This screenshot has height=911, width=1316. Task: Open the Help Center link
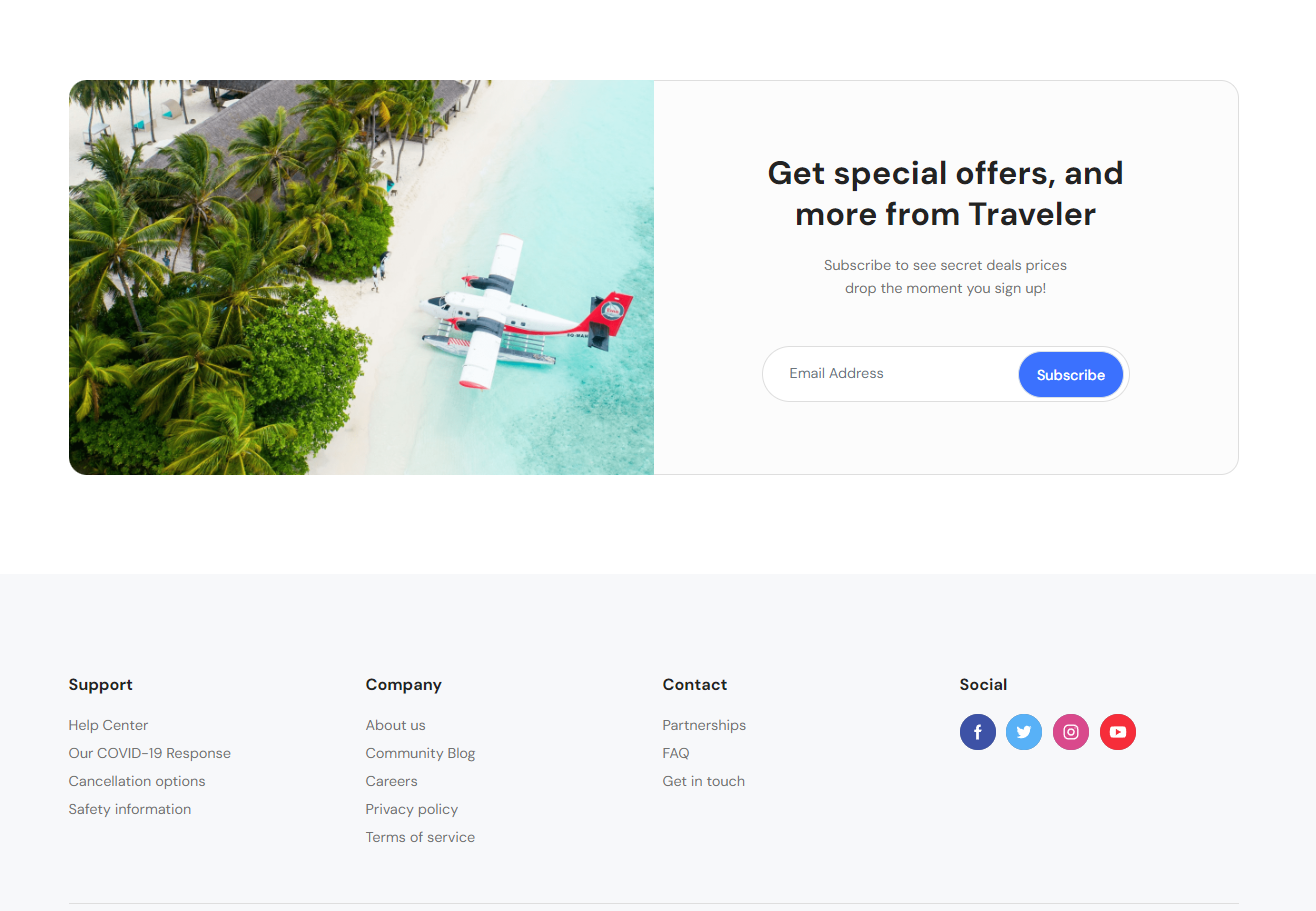(108, 725)
